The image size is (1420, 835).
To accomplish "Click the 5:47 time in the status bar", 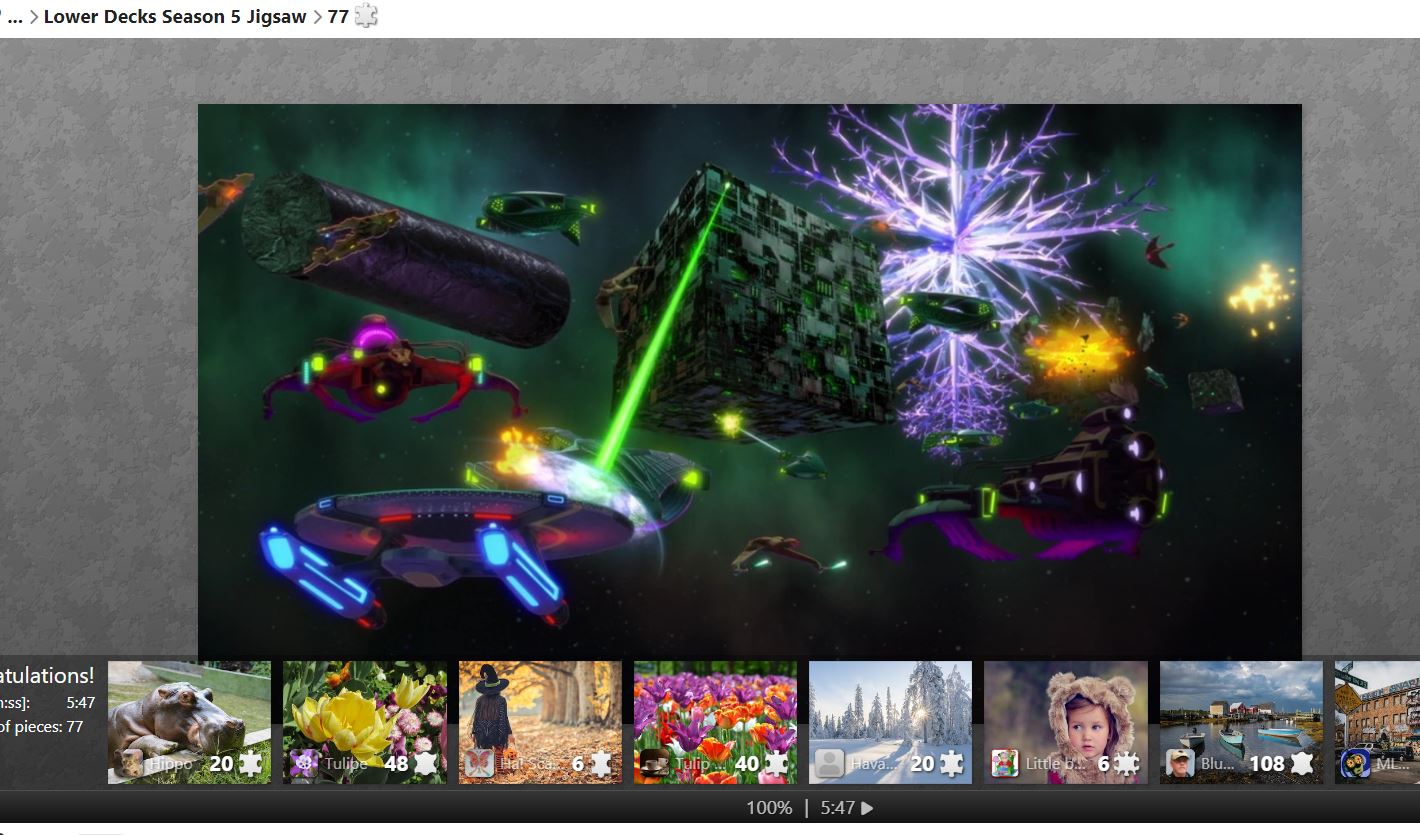I will click(x=838, y=808).
